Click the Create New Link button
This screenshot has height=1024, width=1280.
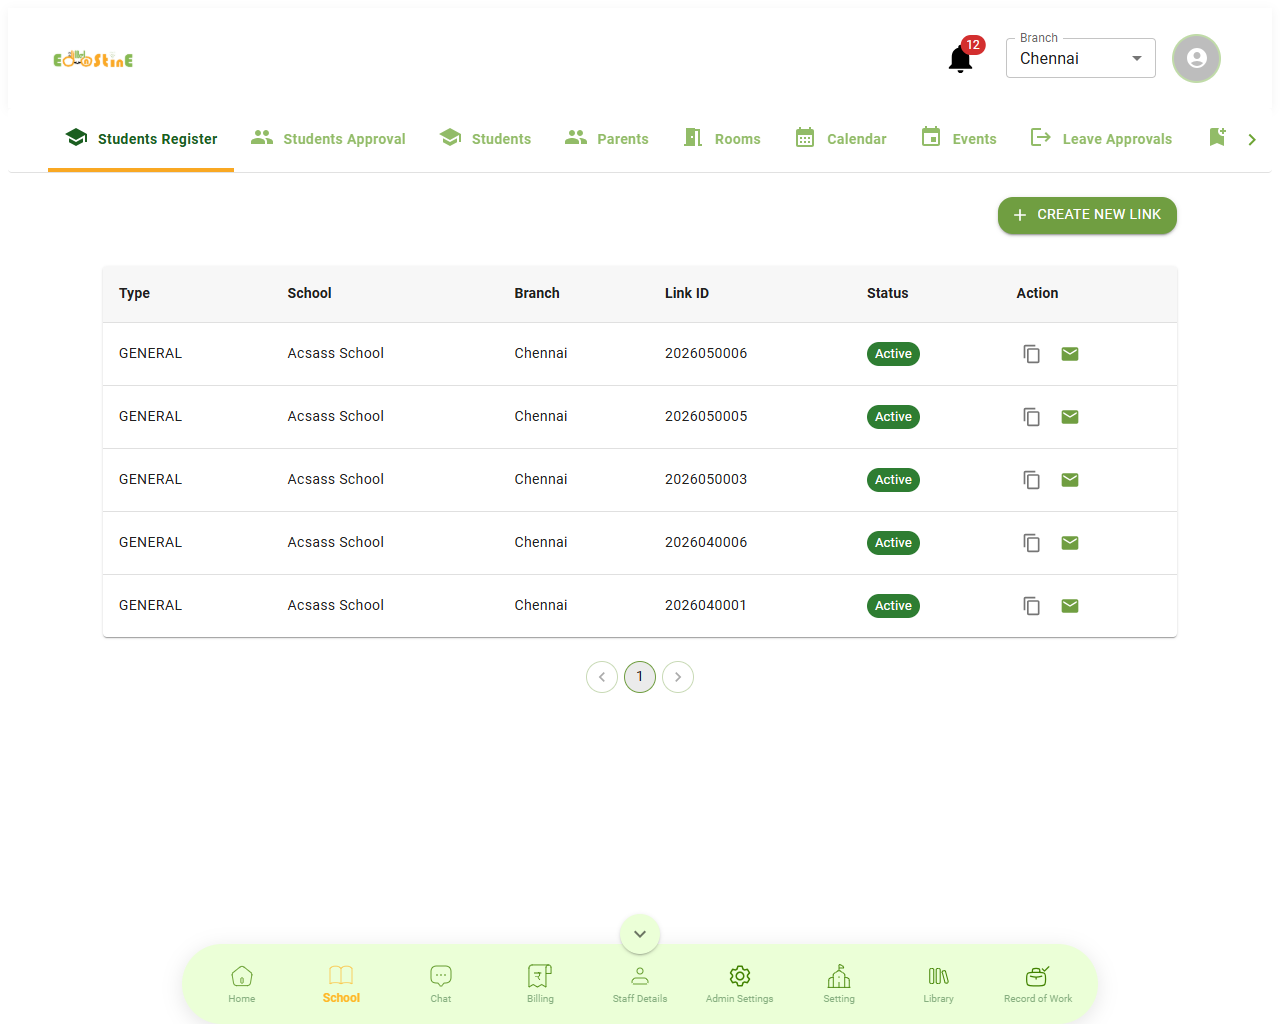(1087, 215)
